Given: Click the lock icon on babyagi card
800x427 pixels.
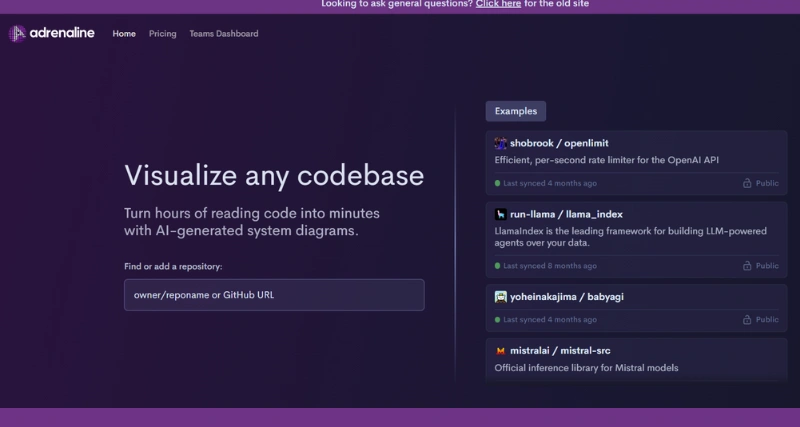Looking at the screenshot, I should coord(747,320).
